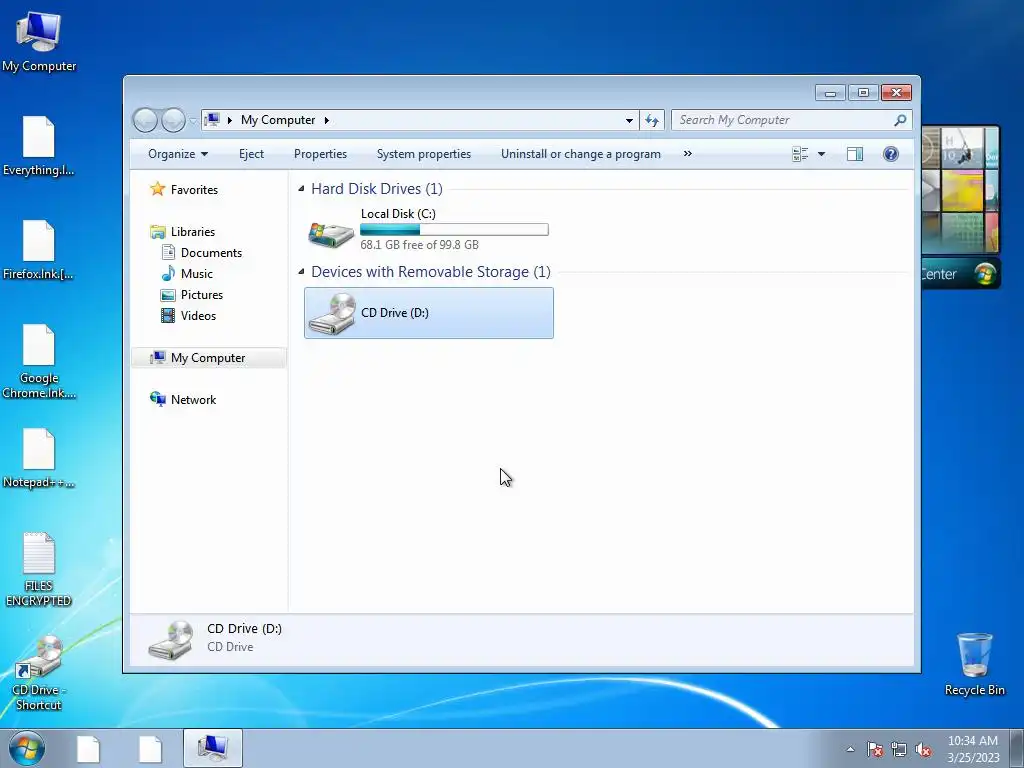Open the network tray icon
The image size is (1024, 768).
point(899,749)
